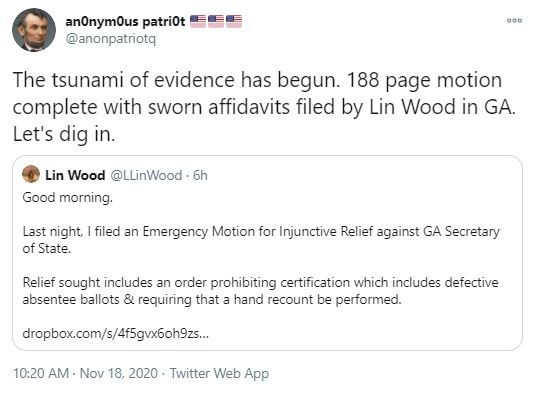Open the an0nym0us patri0t display name
The image size is (535, 394).
click(x=125, y=21)
